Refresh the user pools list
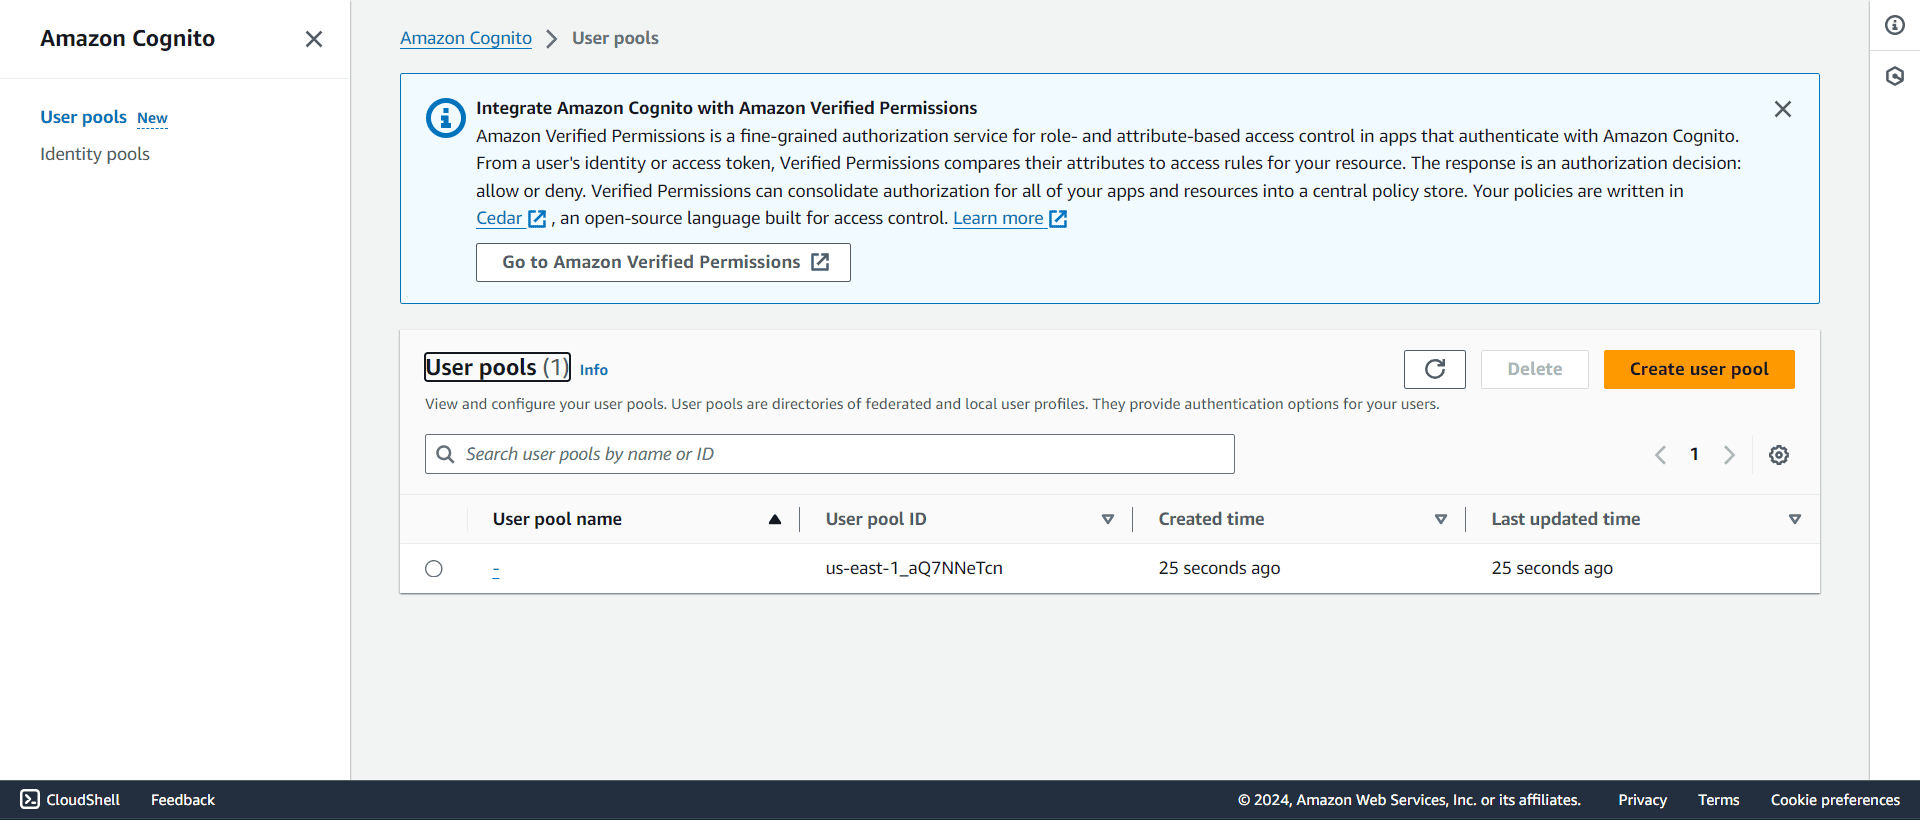This screenshot has height=820, width=1920. (1435, 369)
